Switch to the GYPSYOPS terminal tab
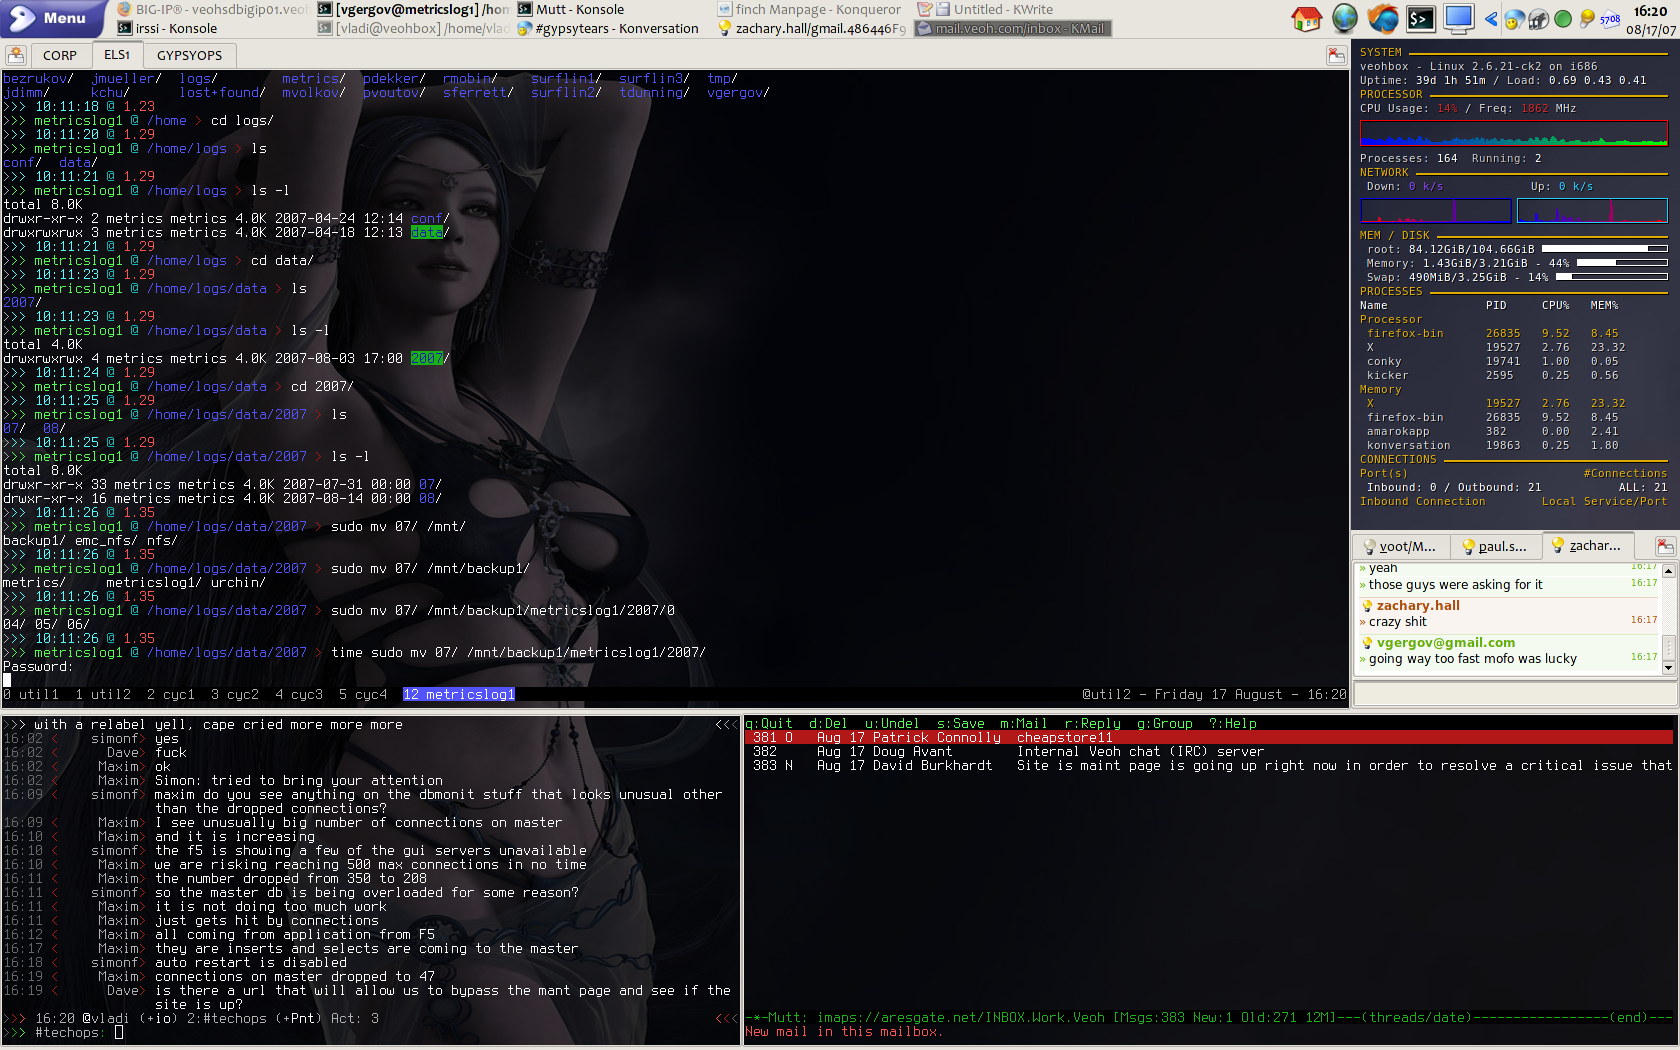This screenshot has height=1050, width=1680. pos(189,55)
